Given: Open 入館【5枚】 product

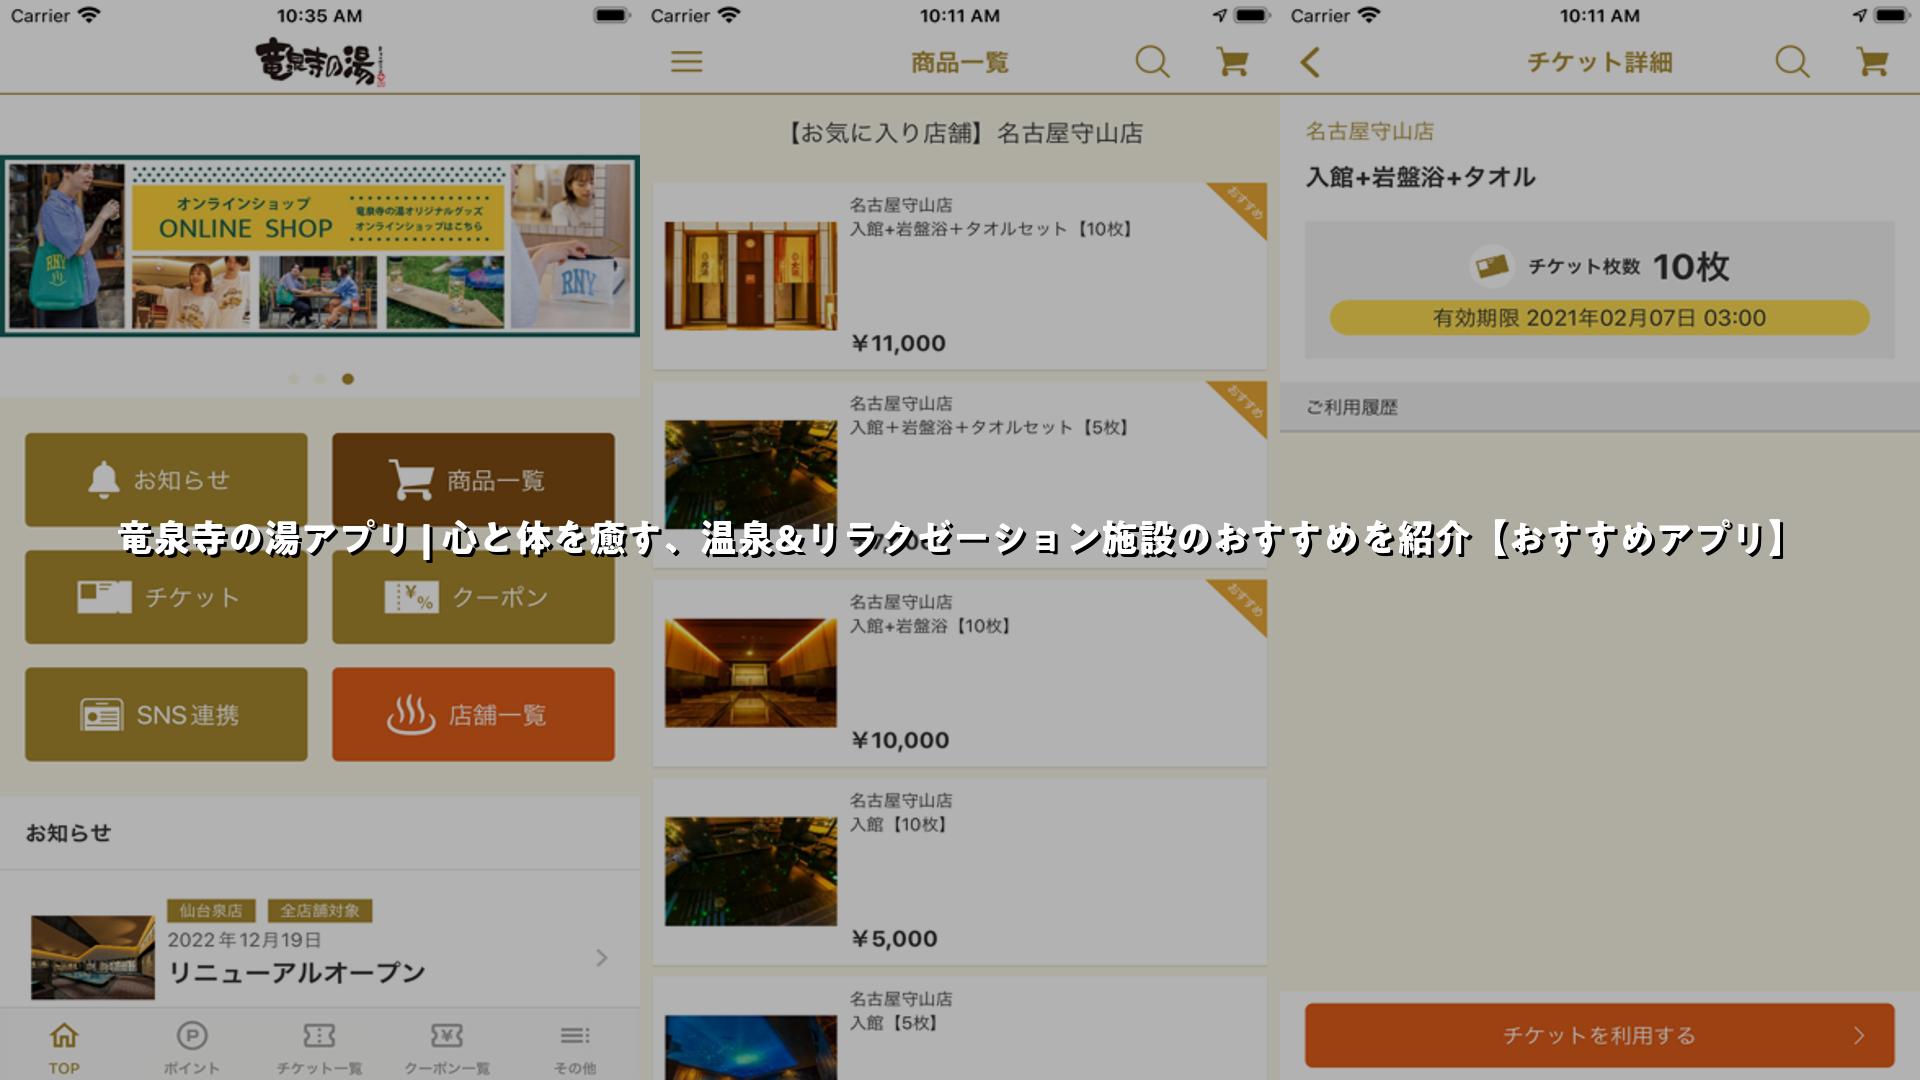Looking at the screenshot, I should pyautogui.click(x=960, y=1028).
